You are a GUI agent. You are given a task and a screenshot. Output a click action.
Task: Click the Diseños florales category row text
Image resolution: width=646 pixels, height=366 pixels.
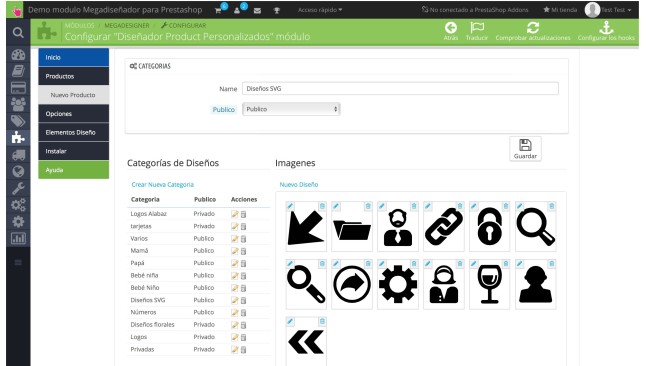(152, 325)
